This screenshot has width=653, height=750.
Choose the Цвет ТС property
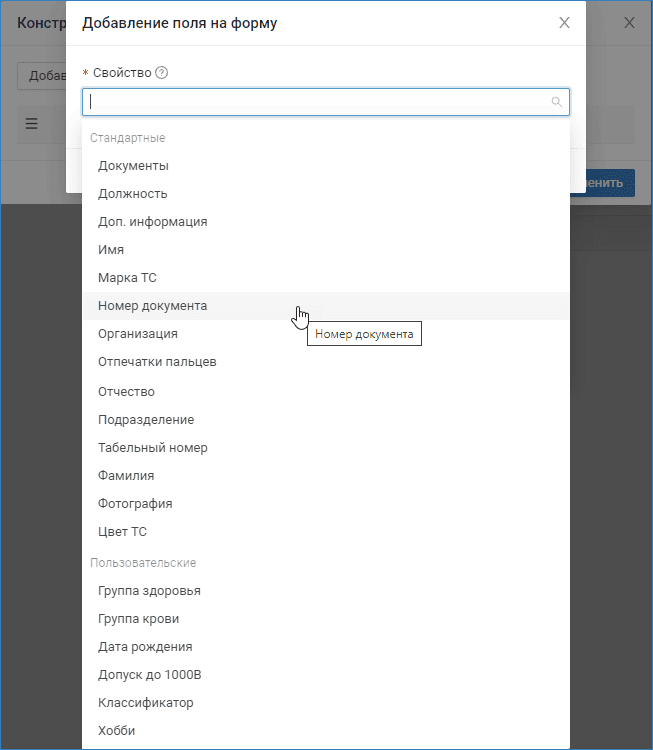point(122,532)
